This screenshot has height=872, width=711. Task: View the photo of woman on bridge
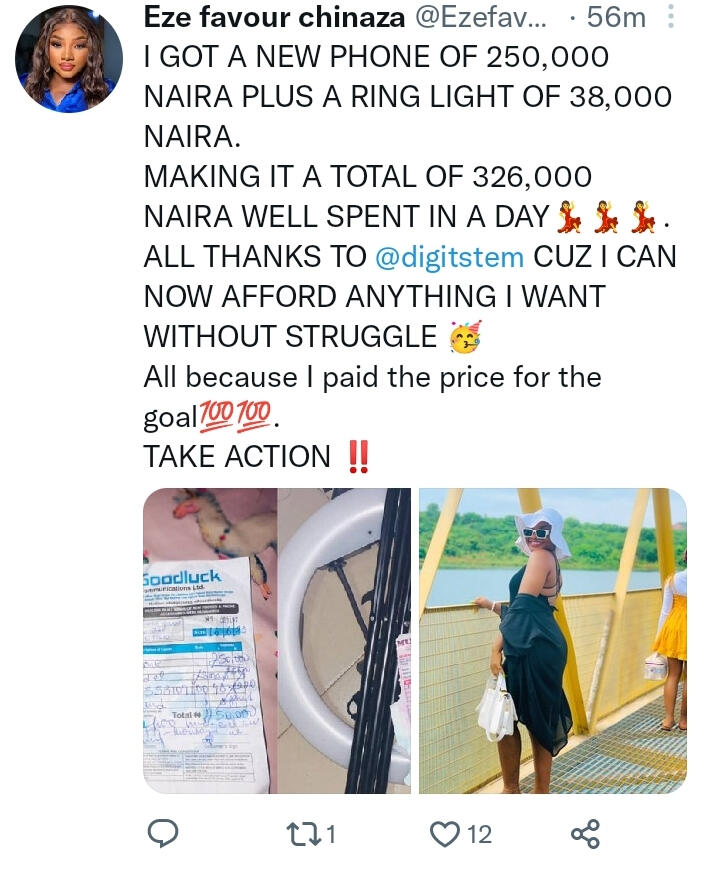[552, 641]
